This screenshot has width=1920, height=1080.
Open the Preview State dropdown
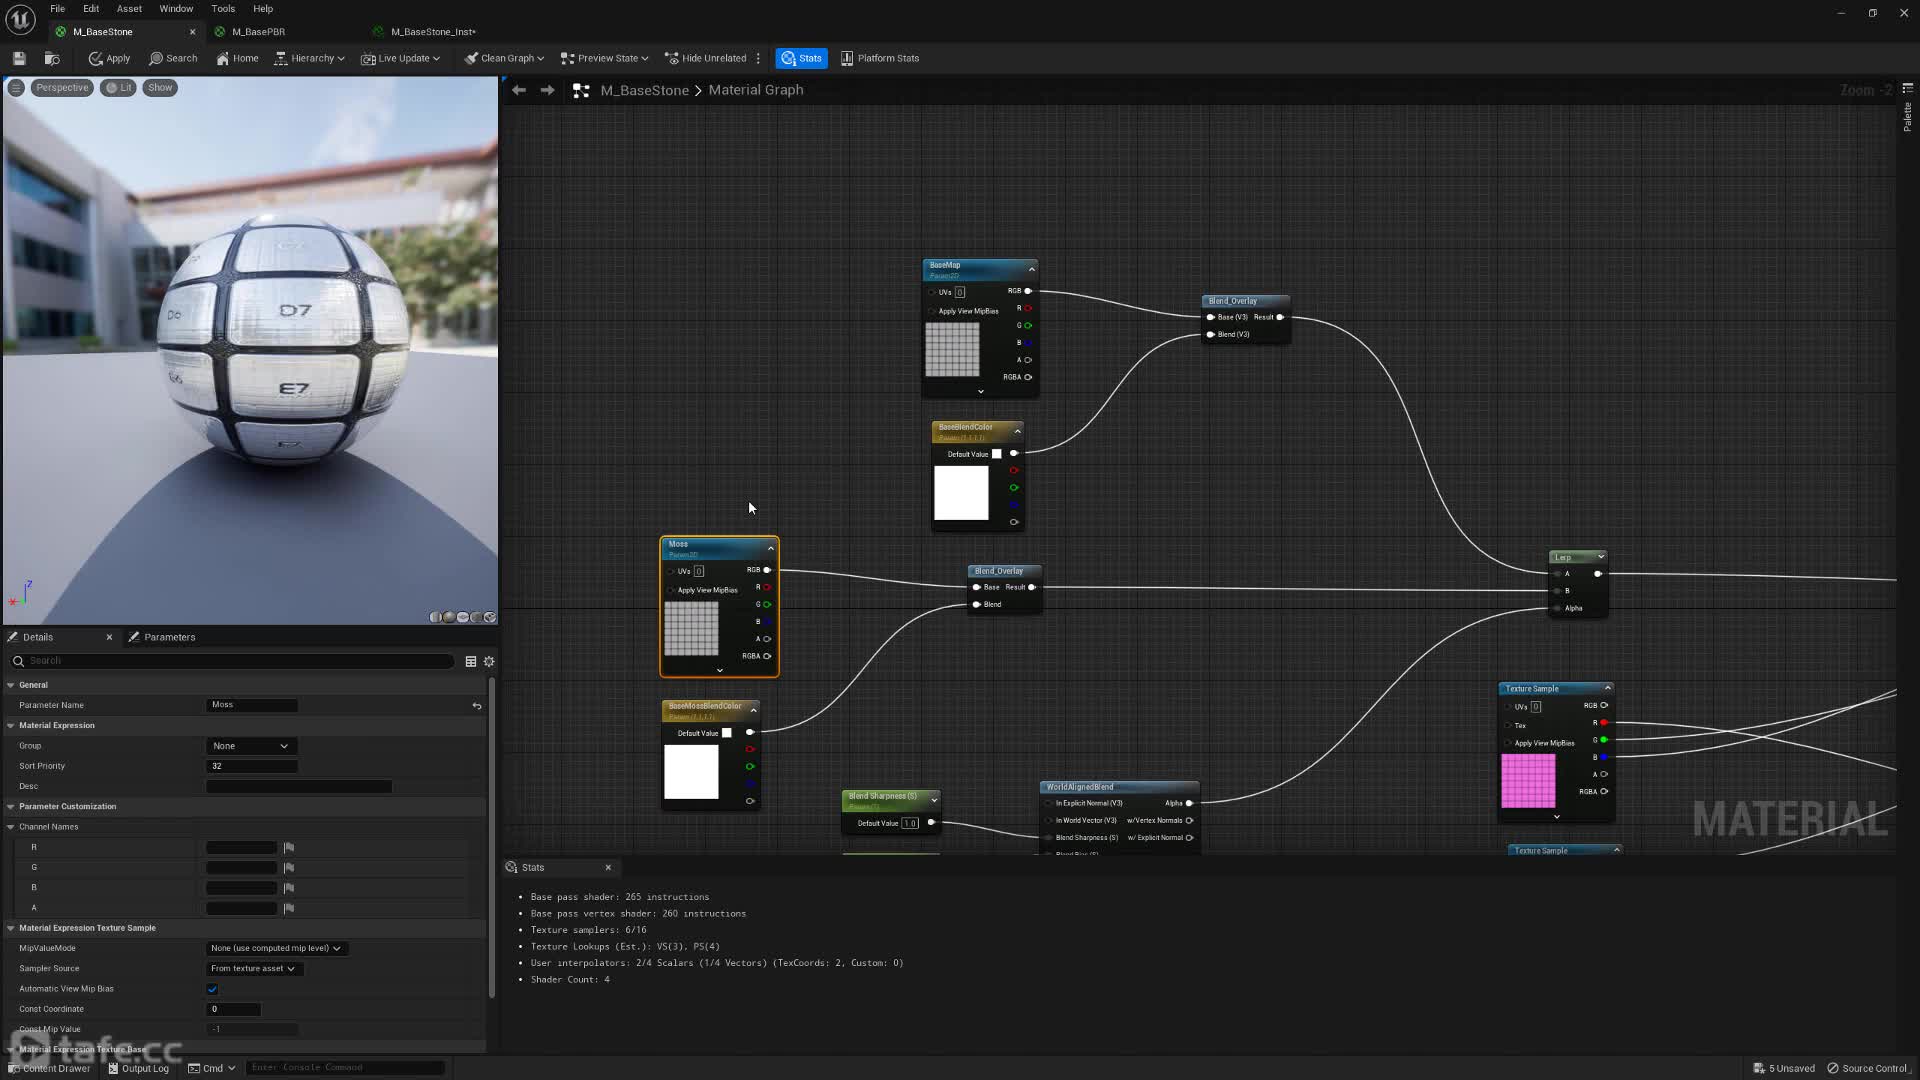point(604,58)
